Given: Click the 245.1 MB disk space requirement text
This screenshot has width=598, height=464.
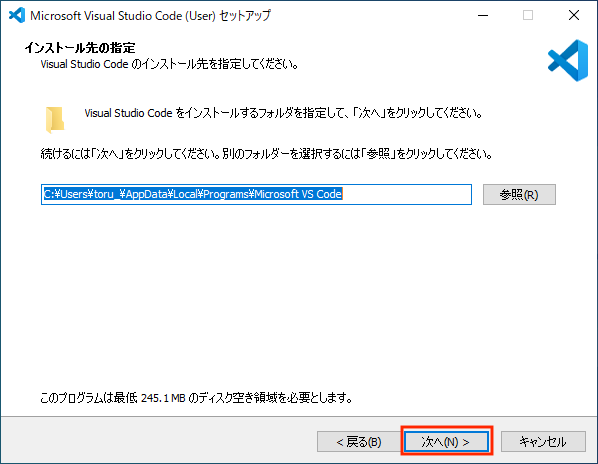Looking at the screenshot, I should coord(196,398).
